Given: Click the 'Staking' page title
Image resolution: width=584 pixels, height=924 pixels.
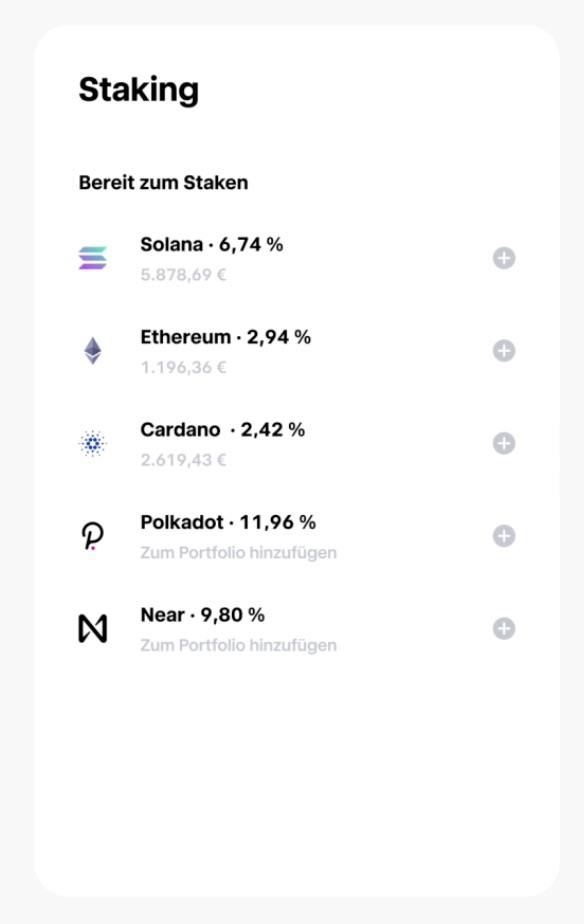Looking at the screenshot, I should (x=139, y=90).
